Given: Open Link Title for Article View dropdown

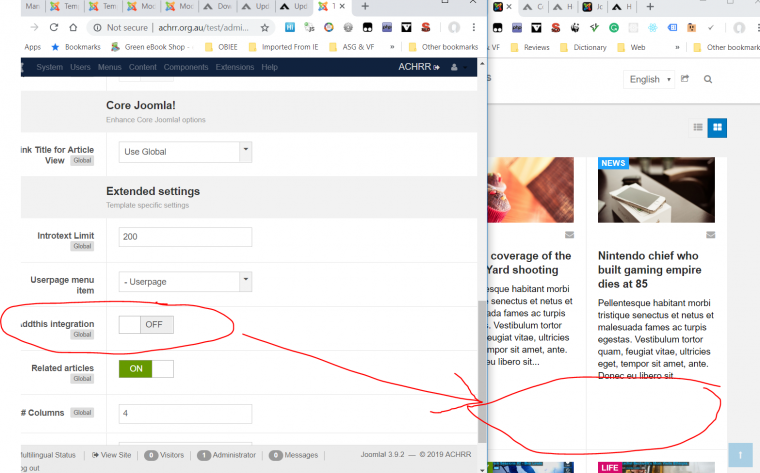Looking at the screenshot, I should 185,152.
